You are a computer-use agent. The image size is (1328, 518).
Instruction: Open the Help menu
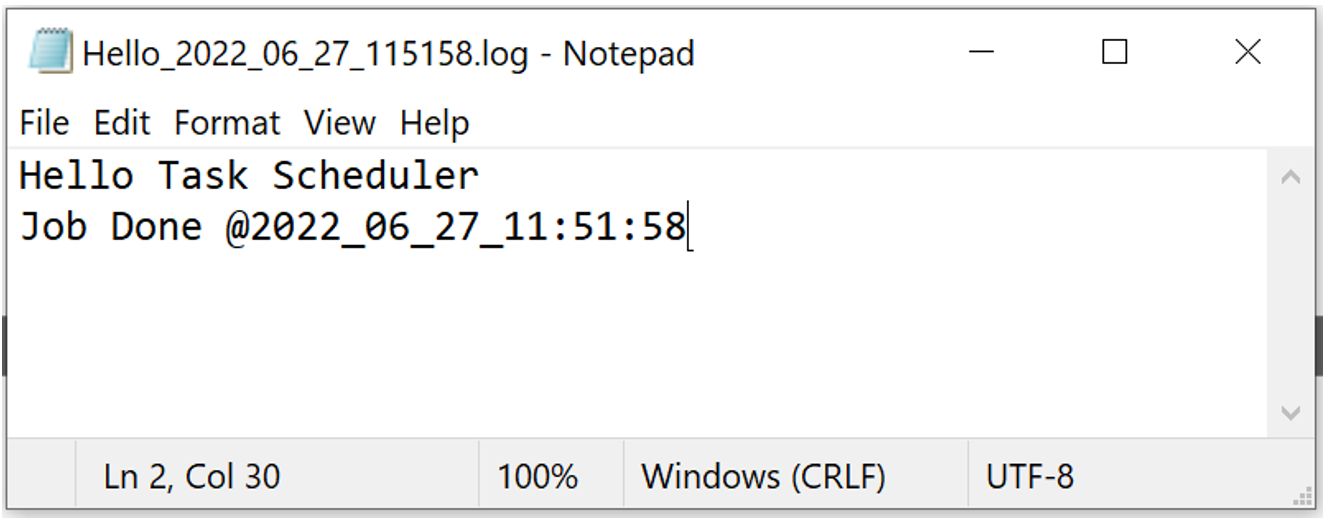click(x=434, y=123)
